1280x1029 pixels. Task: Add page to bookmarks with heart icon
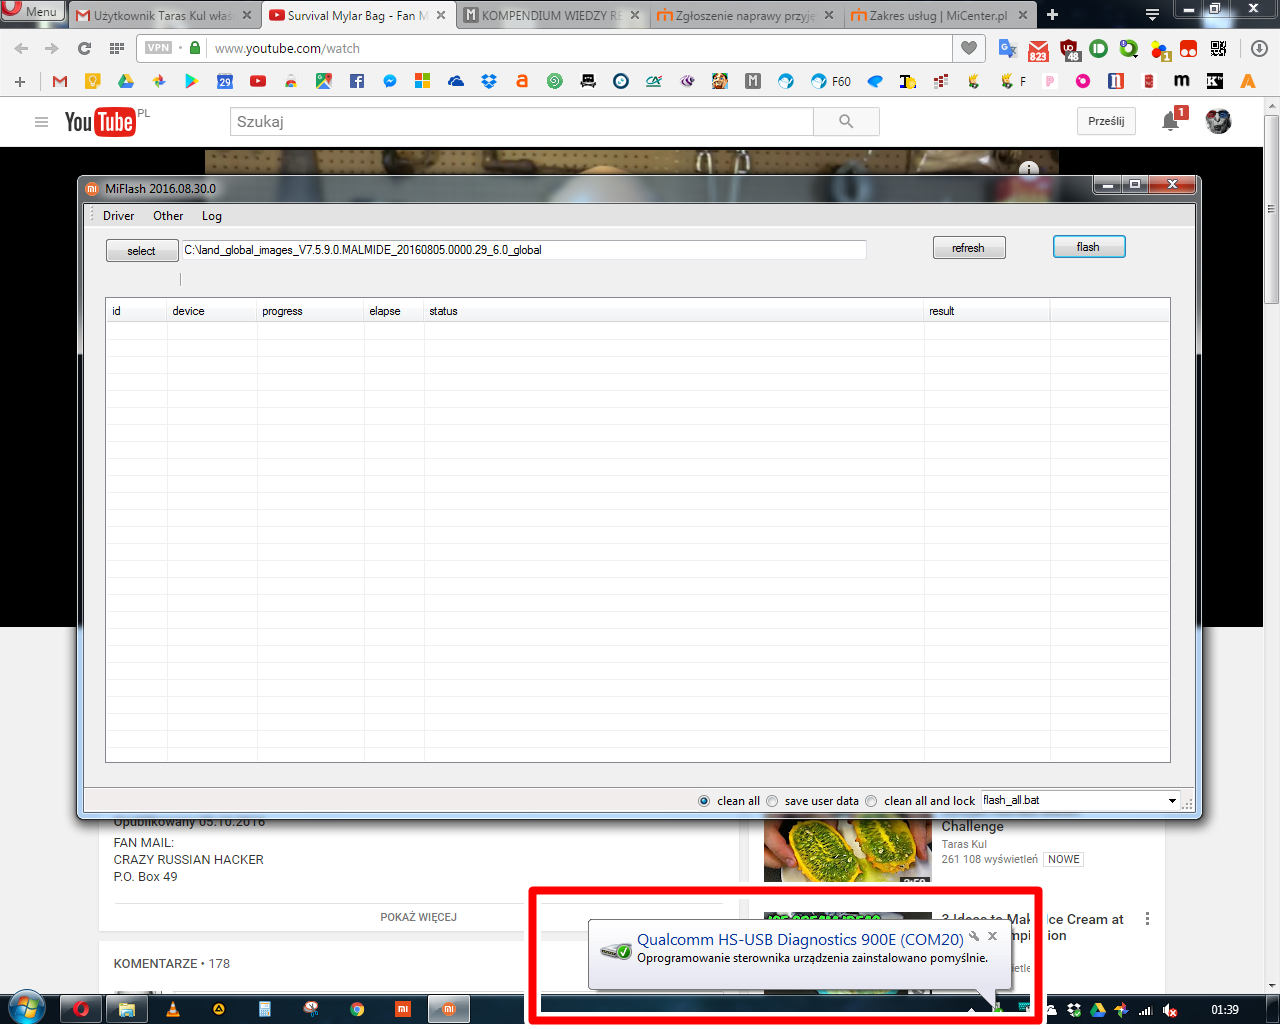pos(968,48)
